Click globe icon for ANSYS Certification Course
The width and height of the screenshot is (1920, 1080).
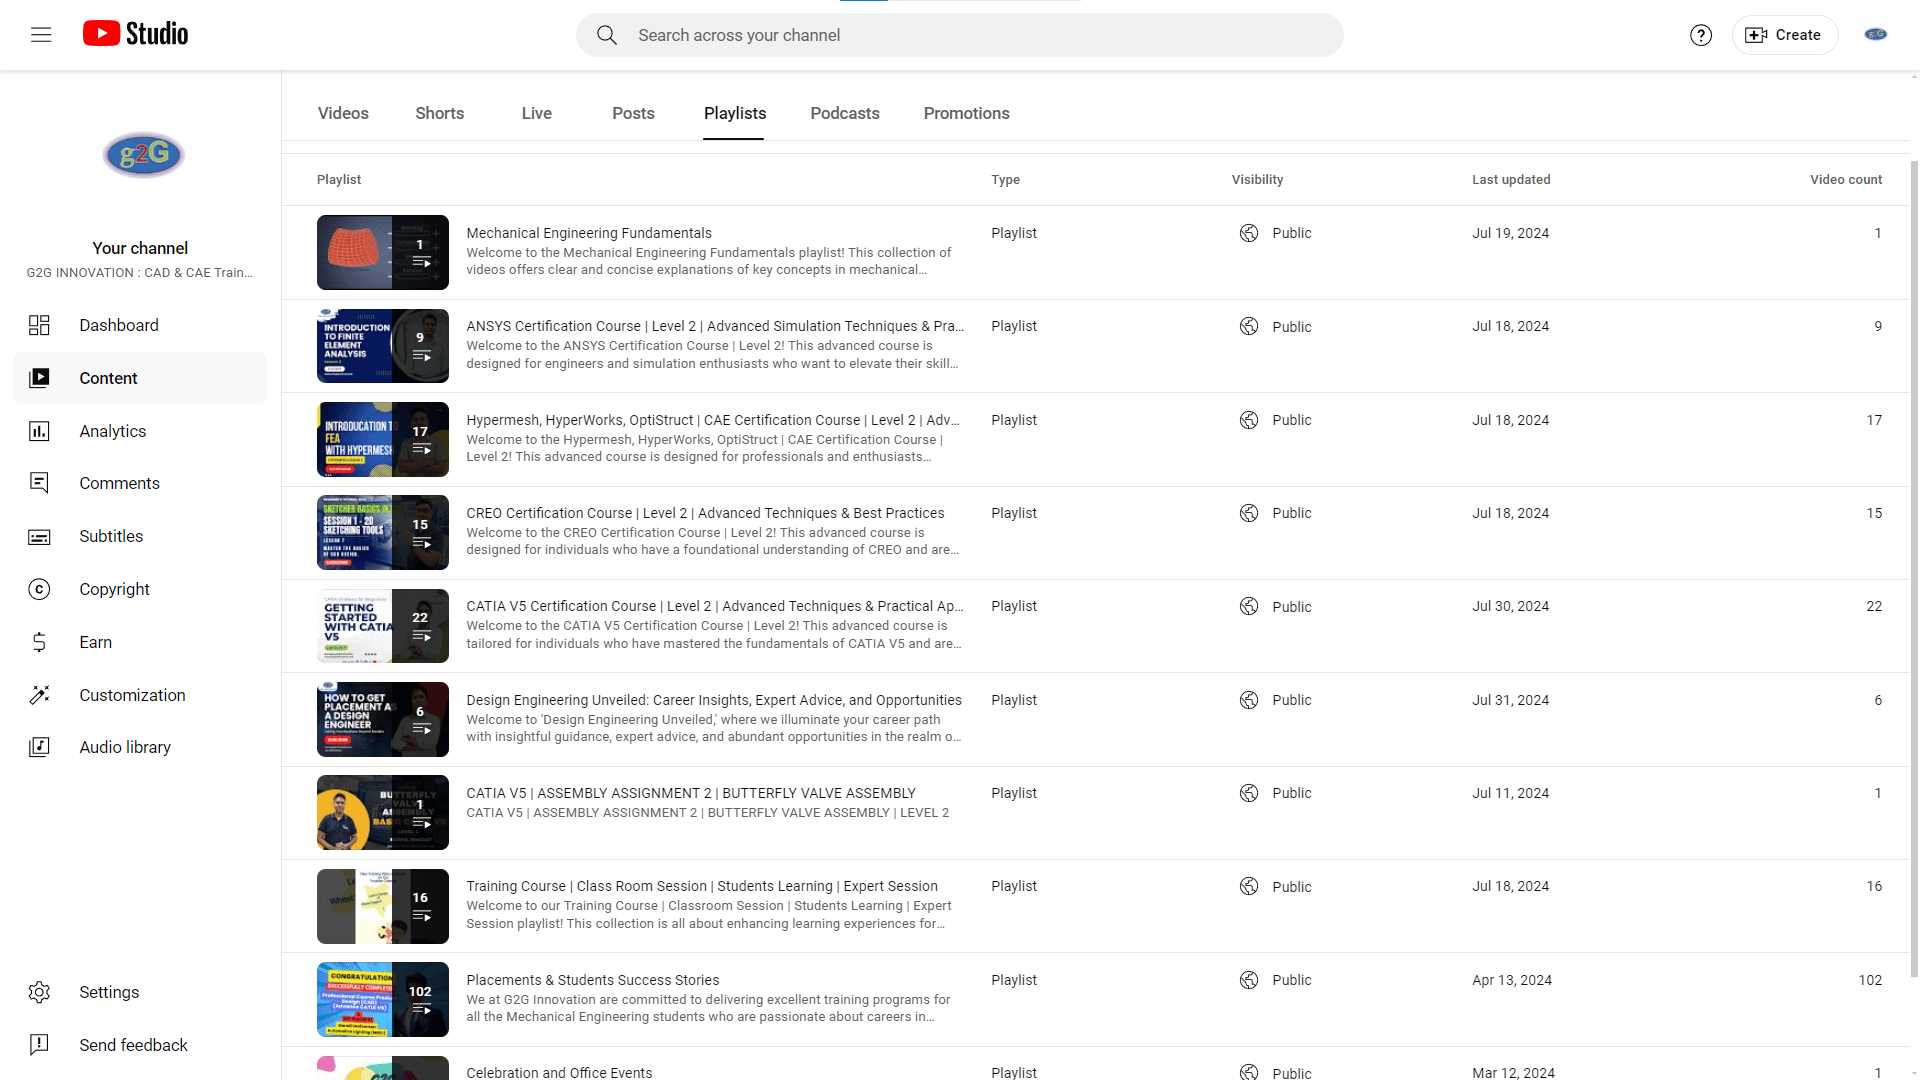(1249, 327)
